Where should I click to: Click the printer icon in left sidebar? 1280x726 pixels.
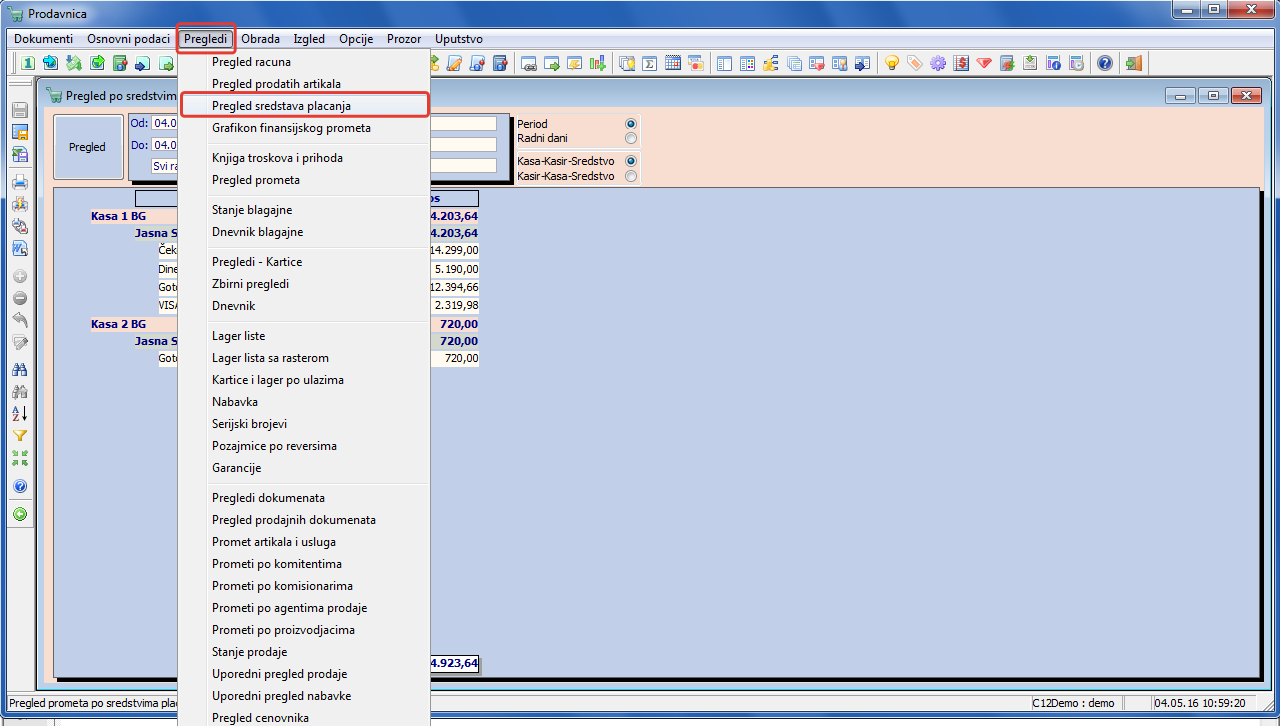pos(19,182)
